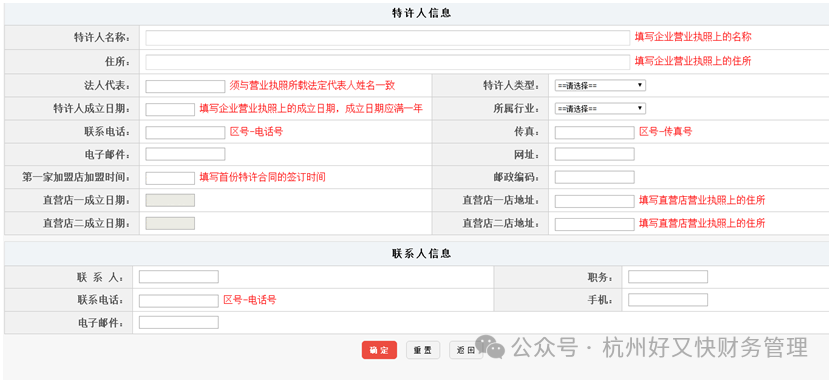Viewport: 834px width, 380px height.
Task: Click the 邮政编码 input field
Action: coord(595,177)
